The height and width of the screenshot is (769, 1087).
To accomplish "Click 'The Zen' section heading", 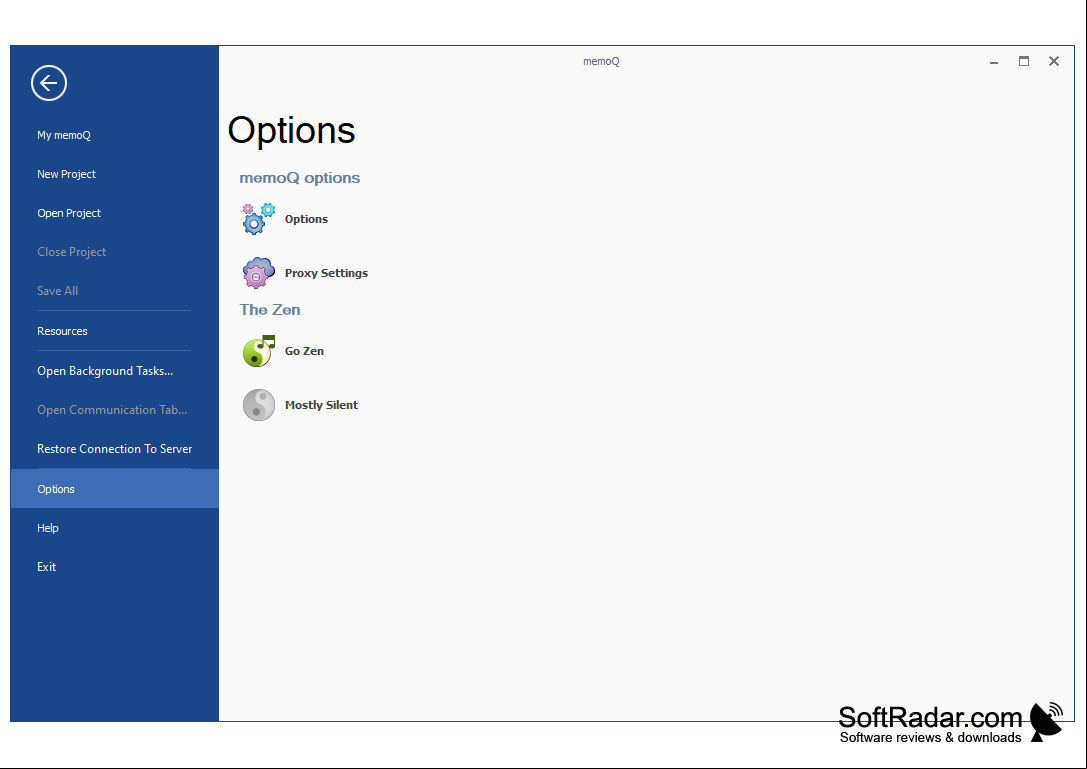I will tap(270, 310).
